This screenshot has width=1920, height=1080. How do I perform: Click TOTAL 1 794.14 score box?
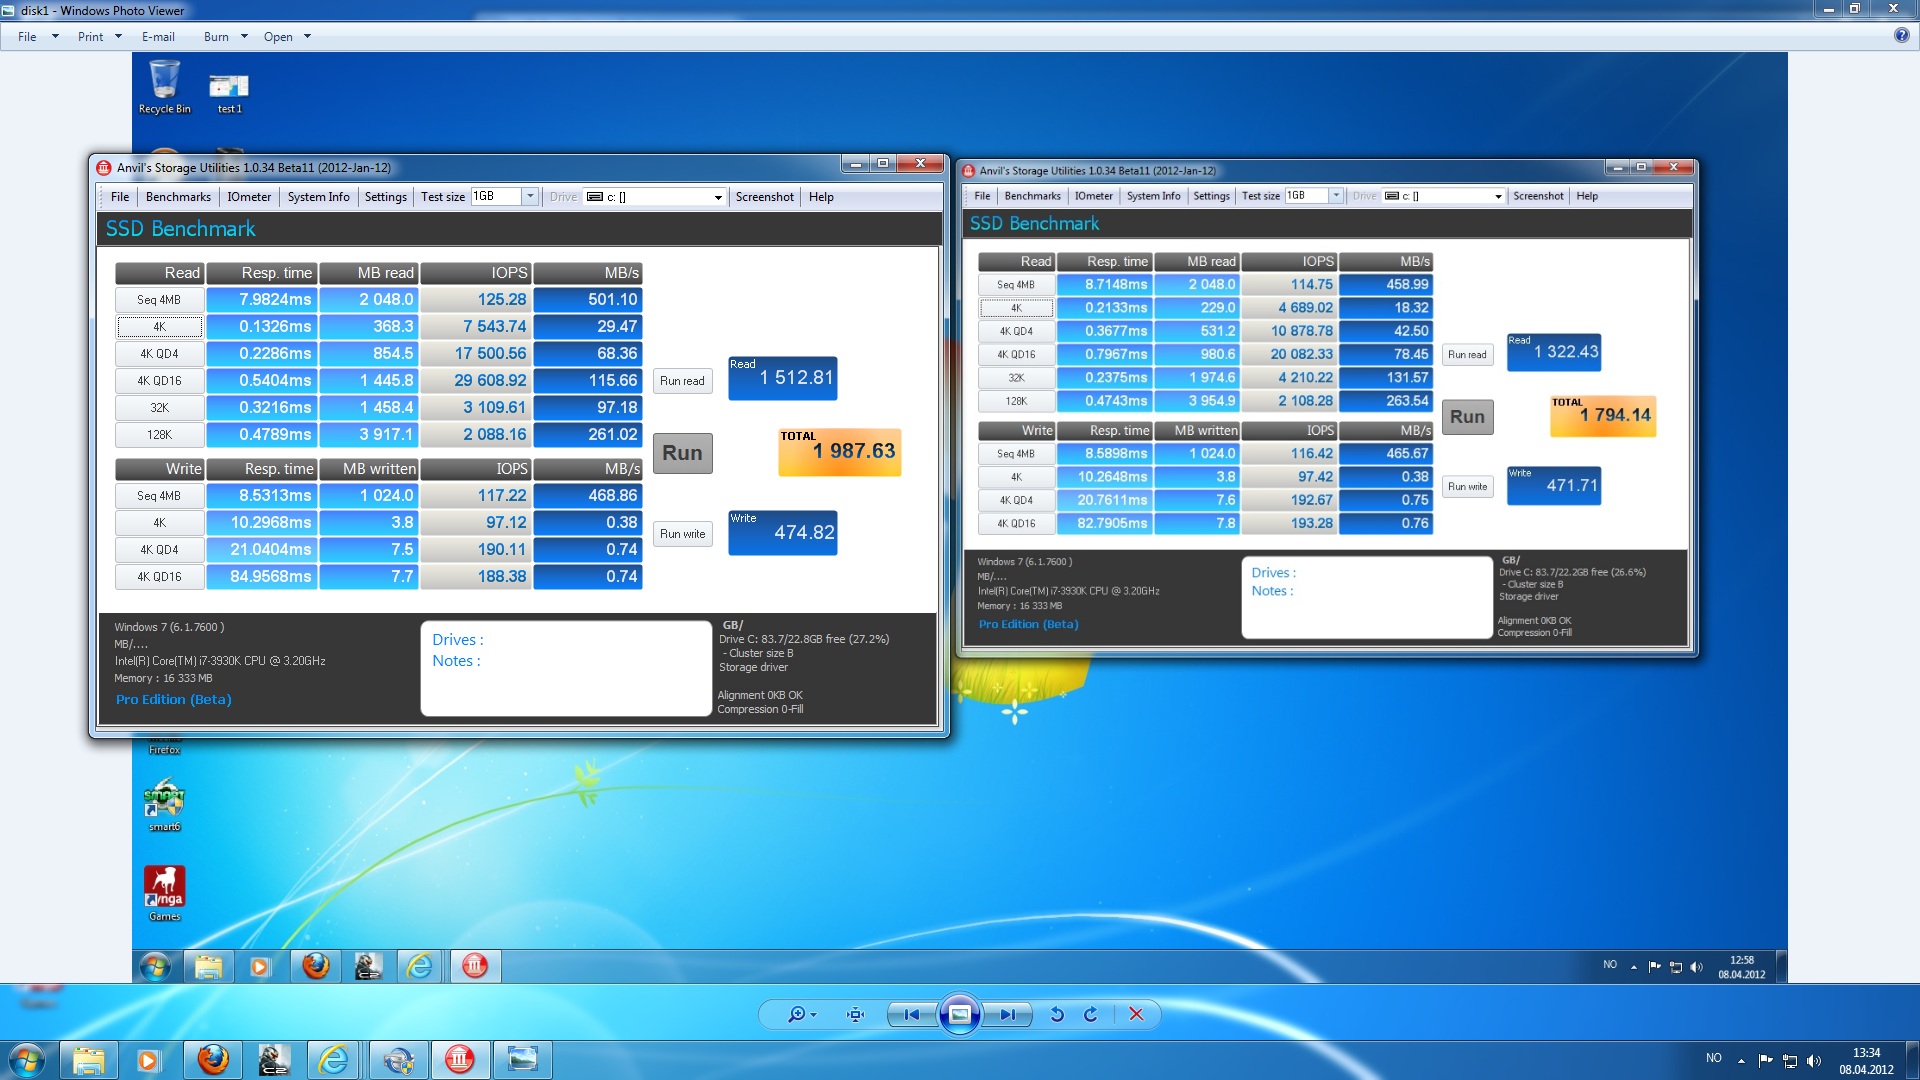[x=1603, y=416]
